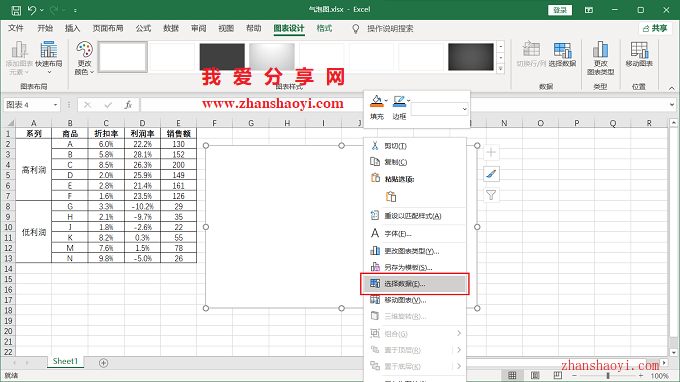
Task: Open the File tab
Action: click(16, 29)
